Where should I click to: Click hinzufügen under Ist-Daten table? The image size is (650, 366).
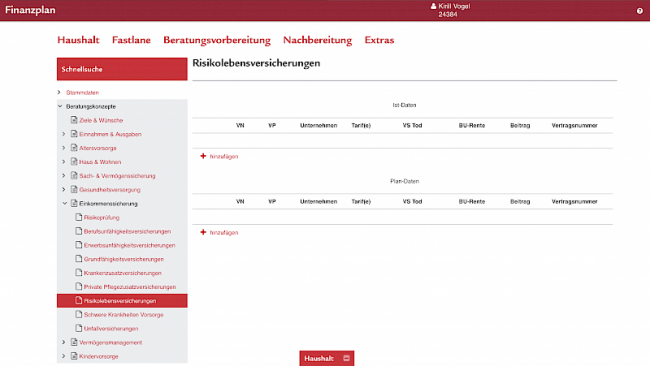click(224, 157)
